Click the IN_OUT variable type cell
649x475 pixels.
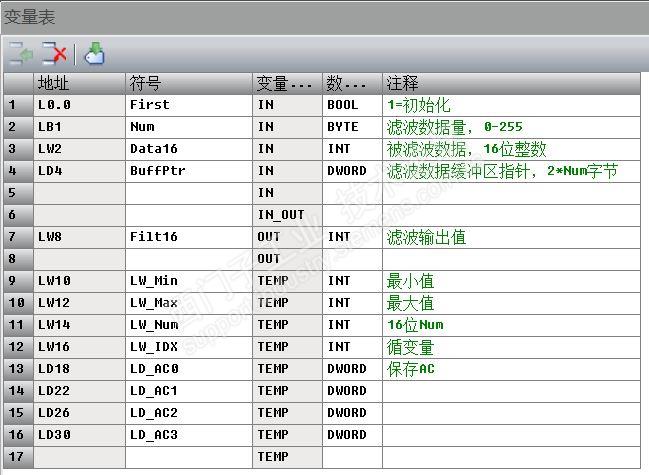(x=287, y=215)
